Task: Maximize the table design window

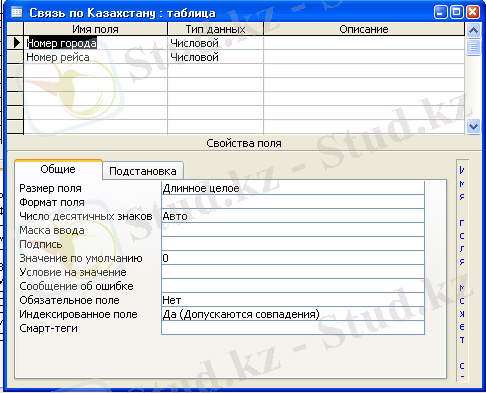Action: (x=457, y=13)
